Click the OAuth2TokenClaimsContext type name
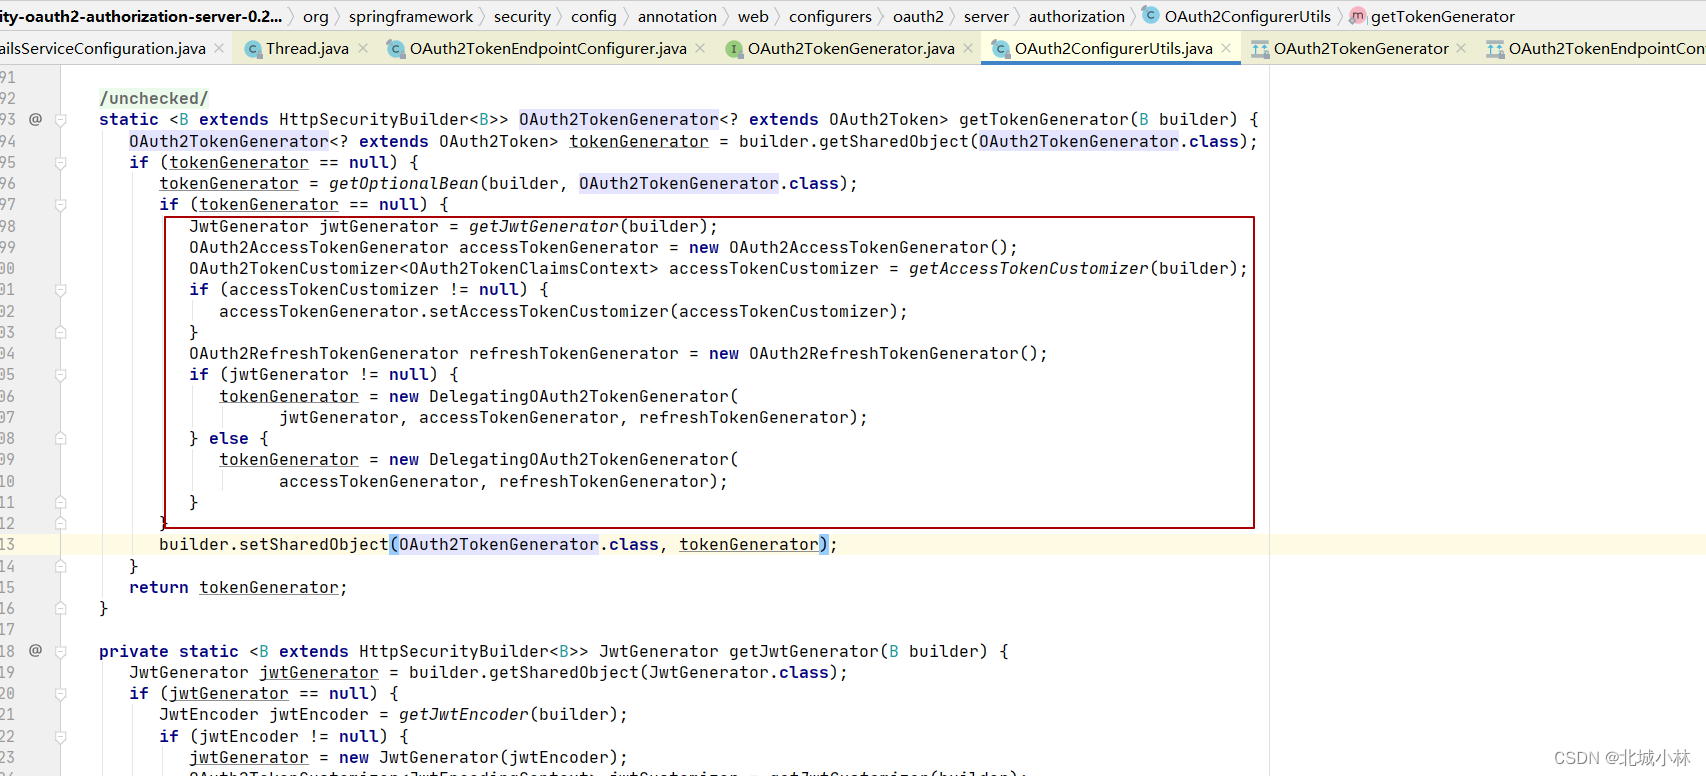This screenshot has width=1706, height=776. click(529, 268)
